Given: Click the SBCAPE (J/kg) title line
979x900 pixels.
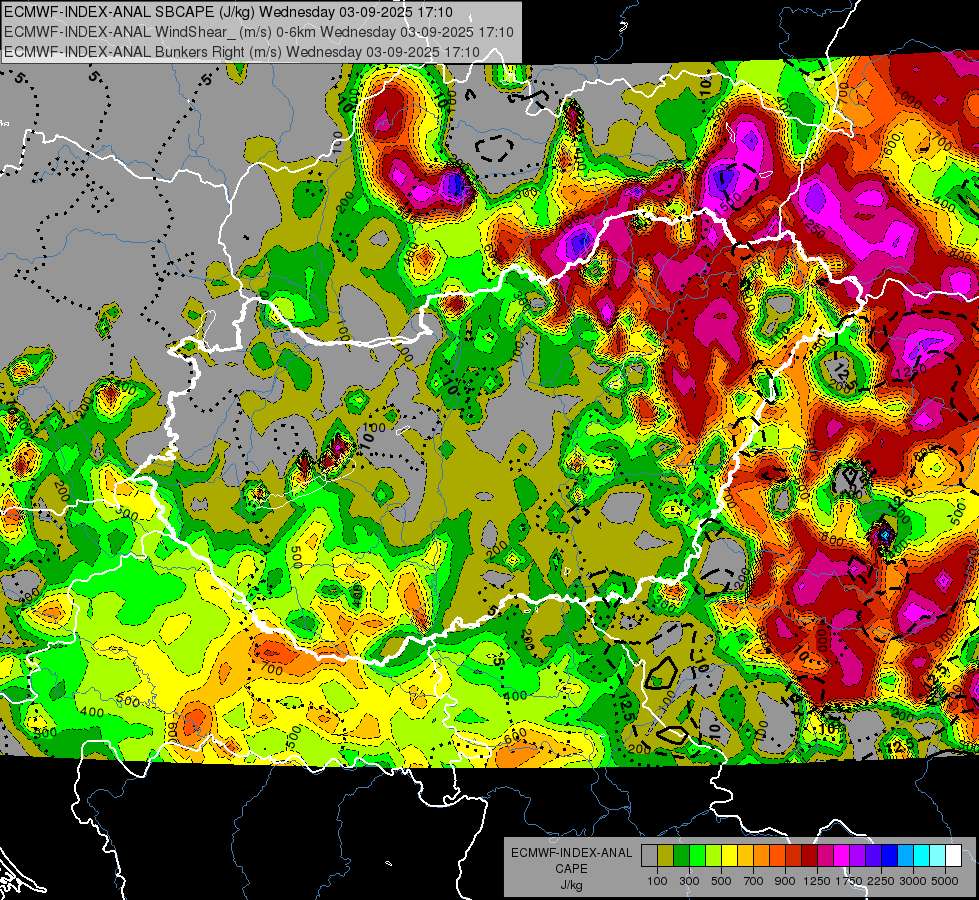Looking at the screenshot, I should point(228,12).
